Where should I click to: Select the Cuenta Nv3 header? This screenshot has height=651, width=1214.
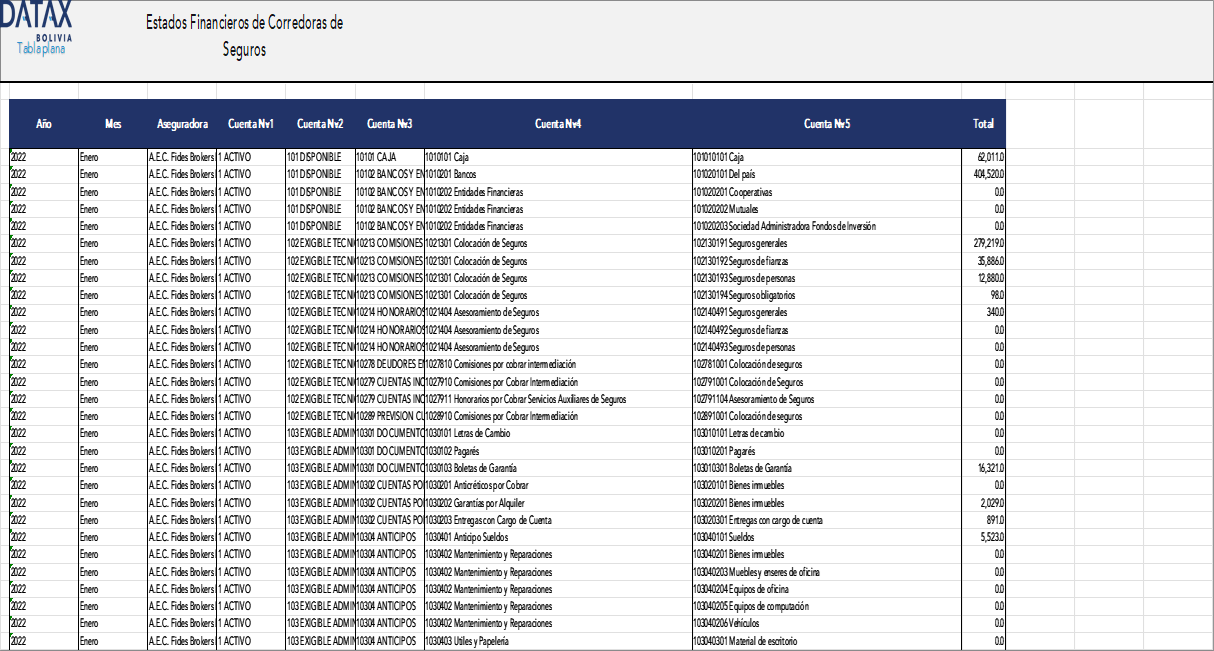[x=390, y=124]
